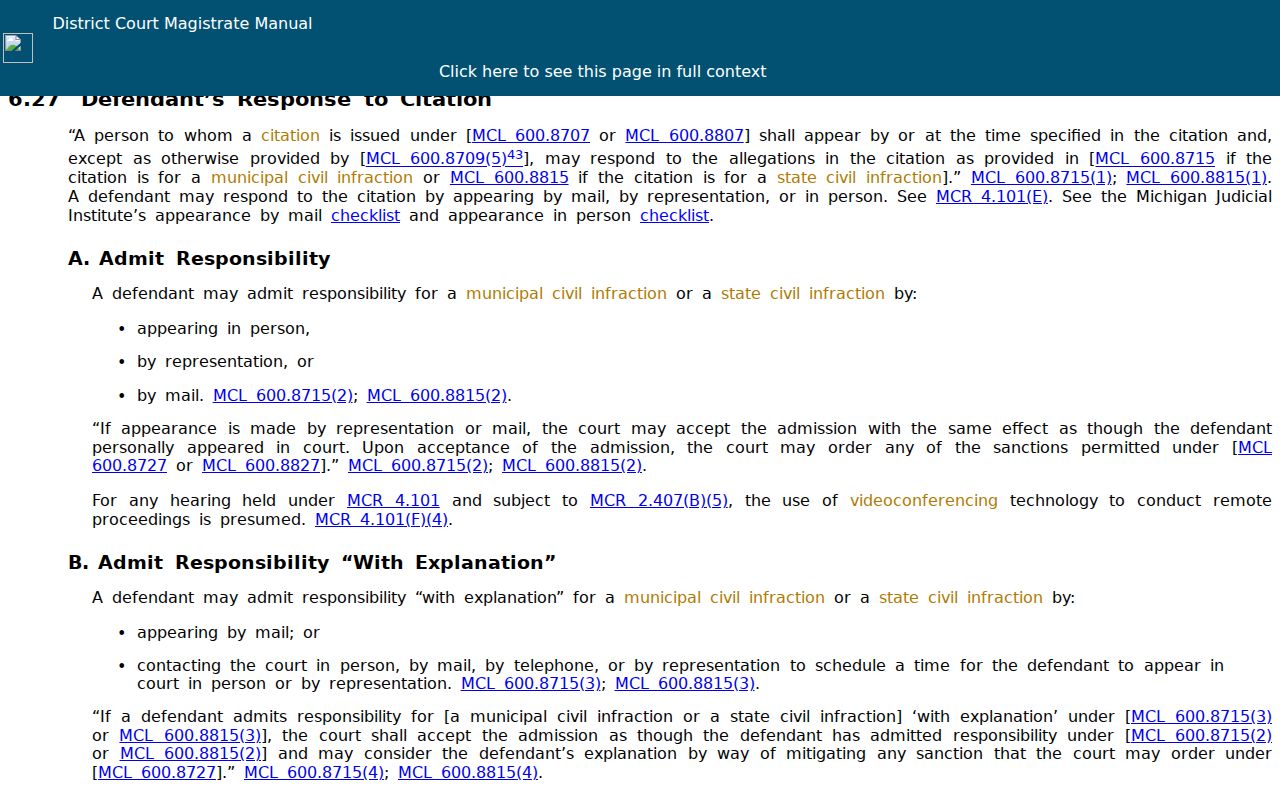1280x800 pixels.
Task: Click 'municipal civil infraction' in 'with explanation' sentence
Action: click(724, 598)
